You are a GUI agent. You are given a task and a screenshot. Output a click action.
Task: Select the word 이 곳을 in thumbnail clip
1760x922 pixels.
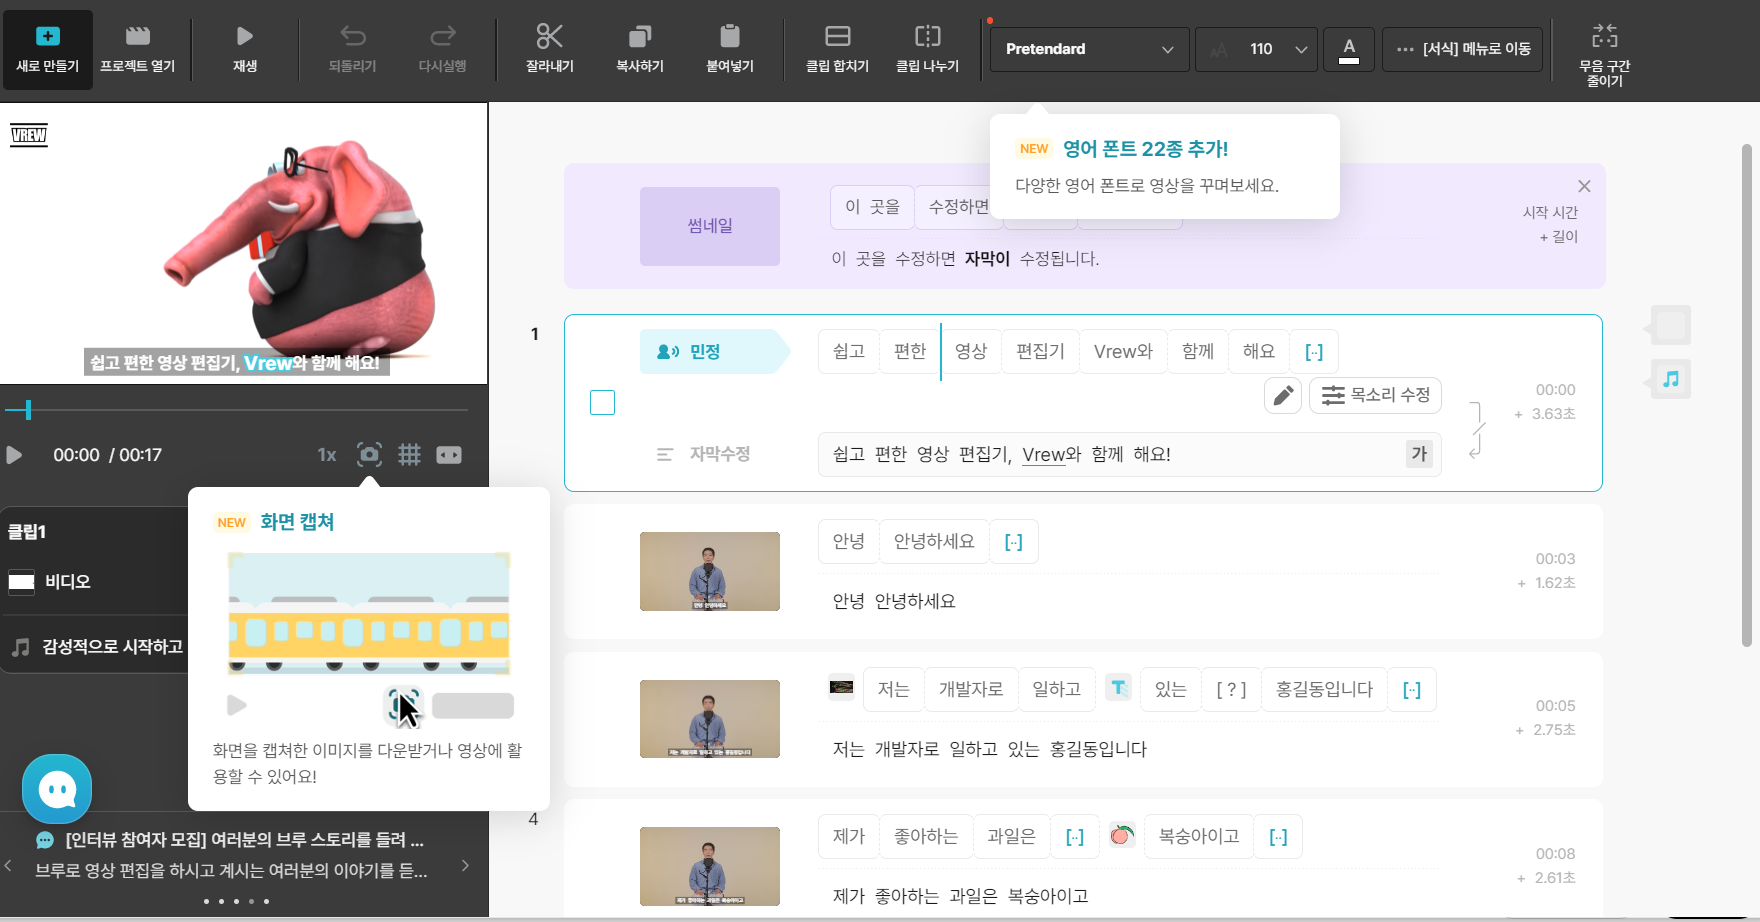pyautogui.click(x=872, y=207)
